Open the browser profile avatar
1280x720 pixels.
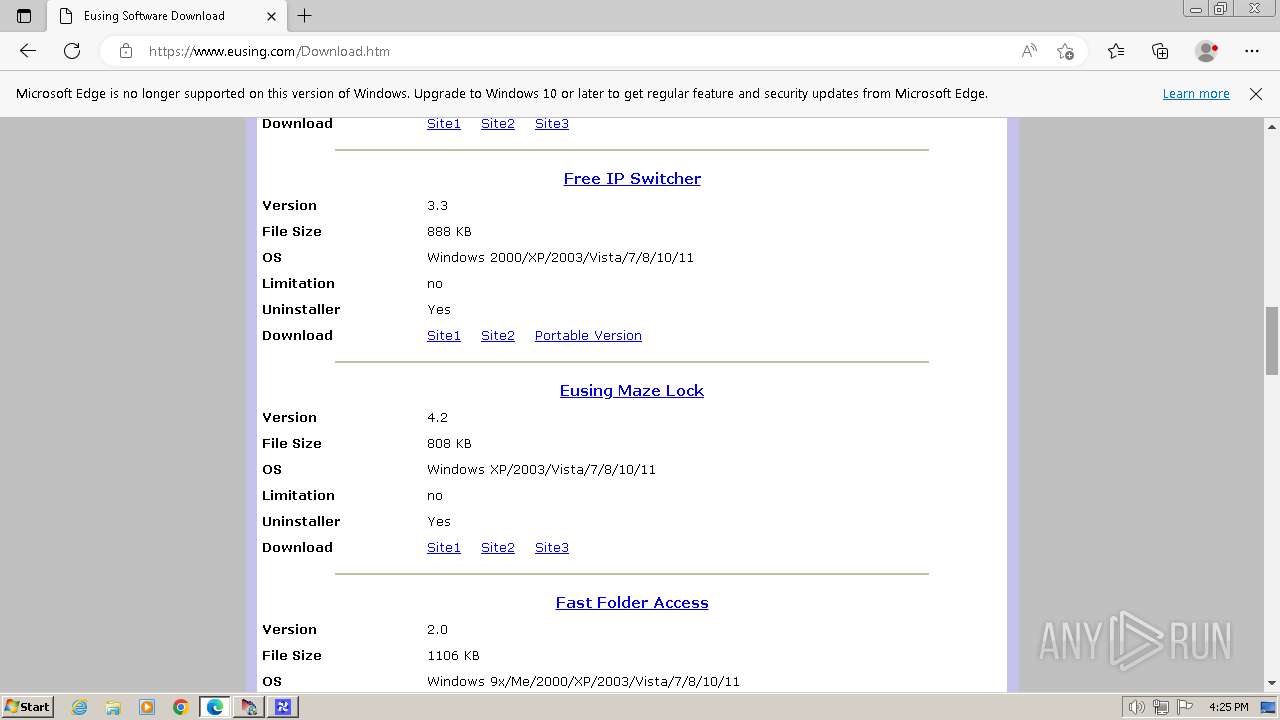click(1207, 51)
